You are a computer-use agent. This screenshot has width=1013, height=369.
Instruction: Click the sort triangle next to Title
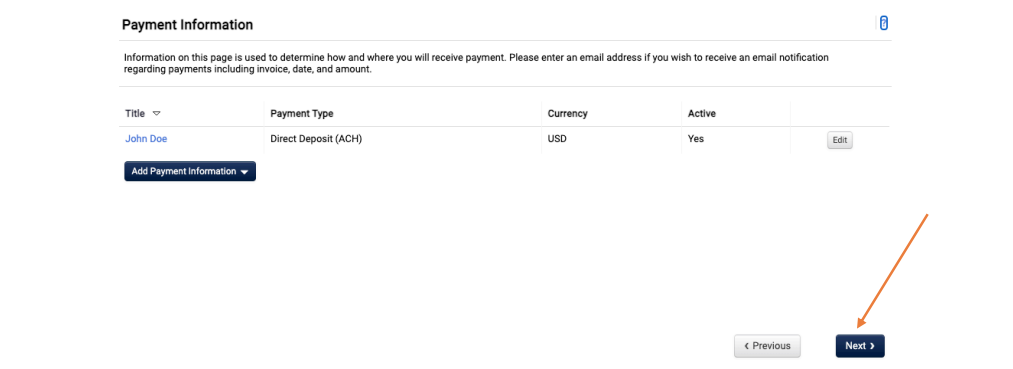(x=156, y=113)
